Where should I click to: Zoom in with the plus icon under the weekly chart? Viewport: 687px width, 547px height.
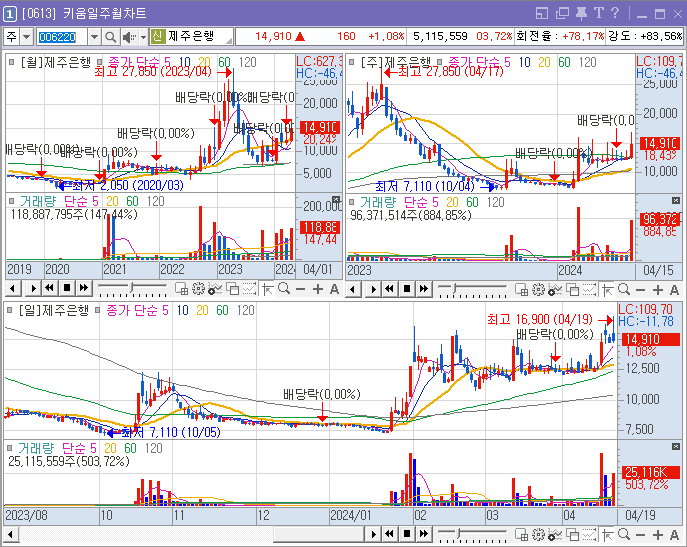[x=658, y=290]
